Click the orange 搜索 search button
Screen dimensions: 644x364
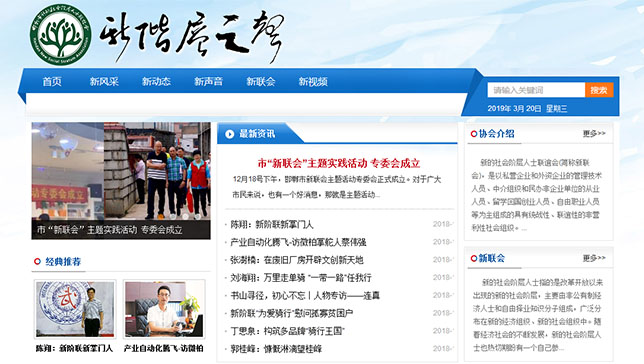point(599,90)
